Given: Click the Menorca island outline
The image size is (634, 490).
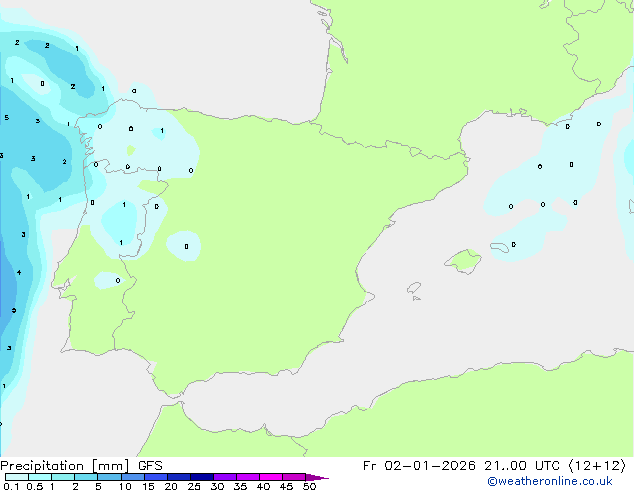Looking at the screenshot, I should pyautogui.click(x=499, y=247).
